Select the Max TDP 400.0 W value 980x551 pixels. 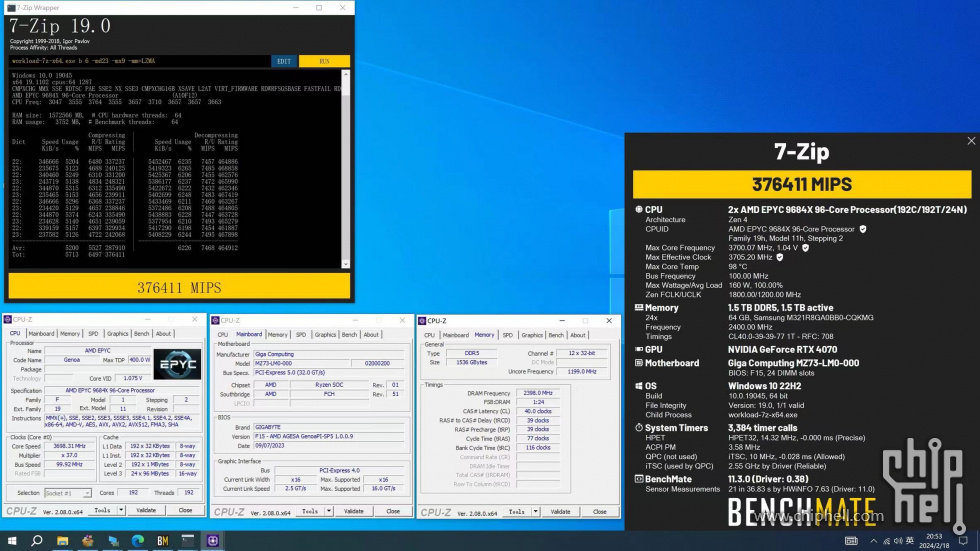coord(139,360)
